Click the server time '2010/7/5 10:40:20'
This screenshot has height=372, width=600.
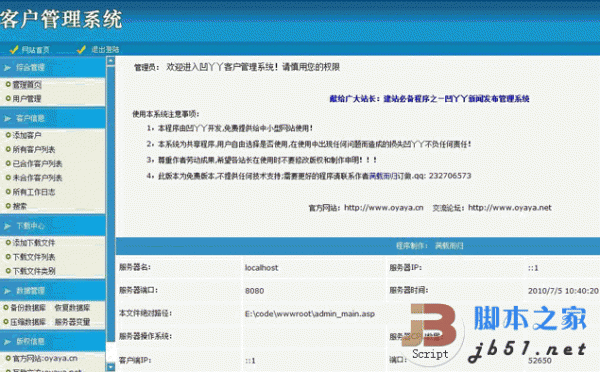coord(563,291)
